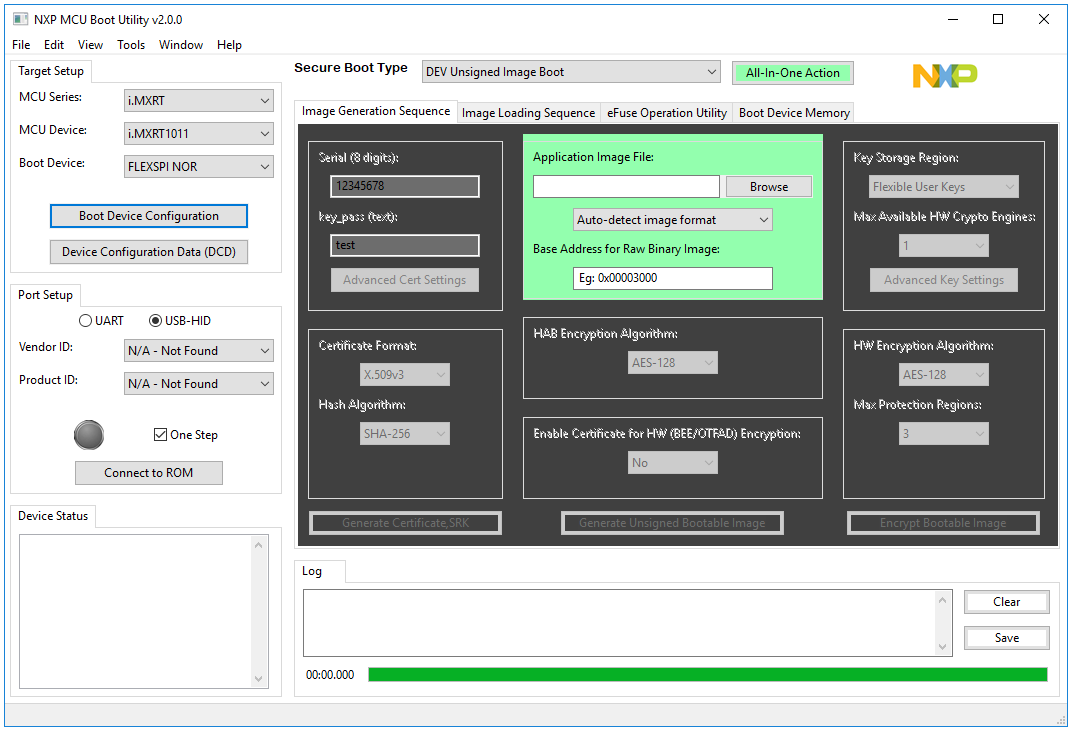This screenshot has width=1072, height=731.
Task: Clear the log
Action: 1006,602
